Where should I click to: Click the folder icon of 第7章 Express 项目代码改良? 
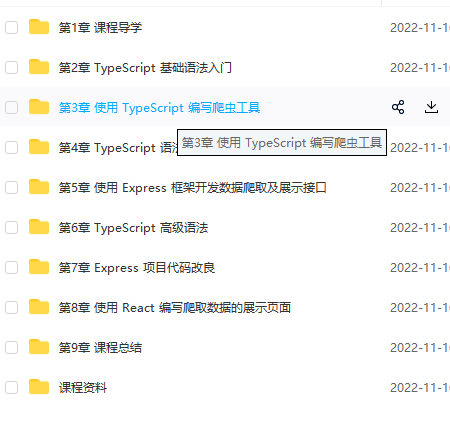pos(39,267)
